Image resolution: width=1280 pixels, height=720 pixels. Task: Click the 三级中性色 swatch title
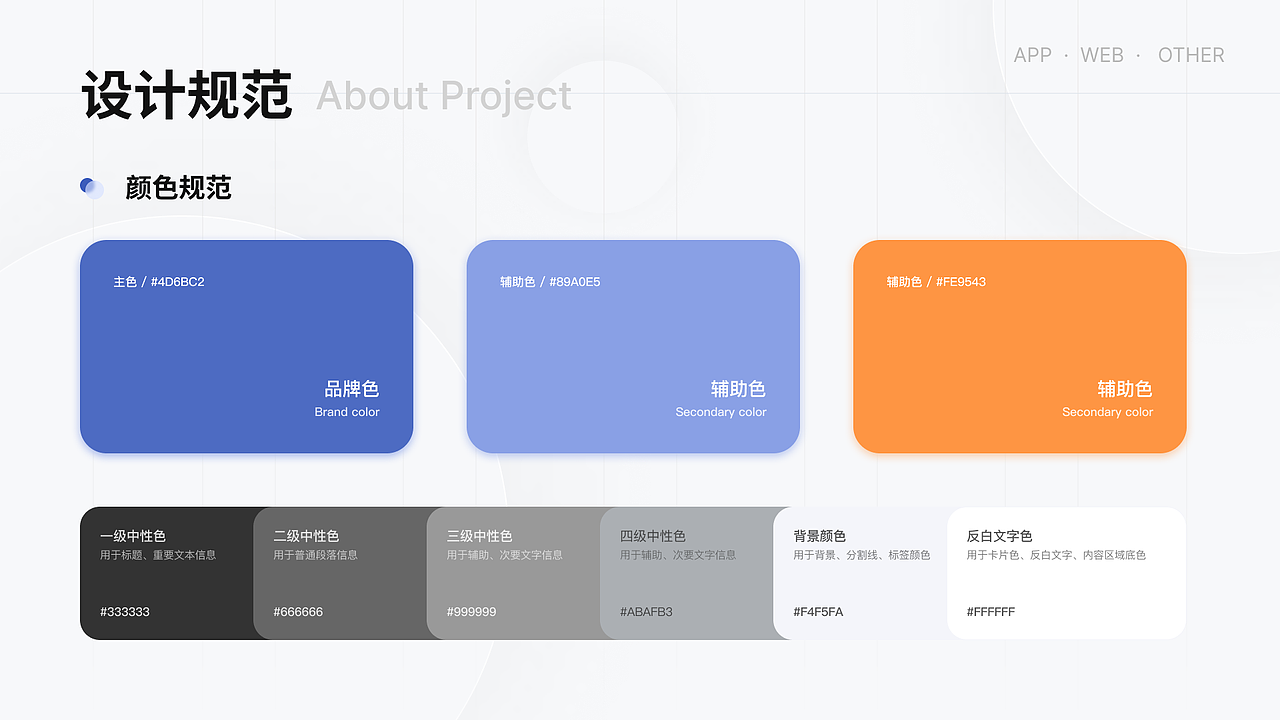[480, 536]
